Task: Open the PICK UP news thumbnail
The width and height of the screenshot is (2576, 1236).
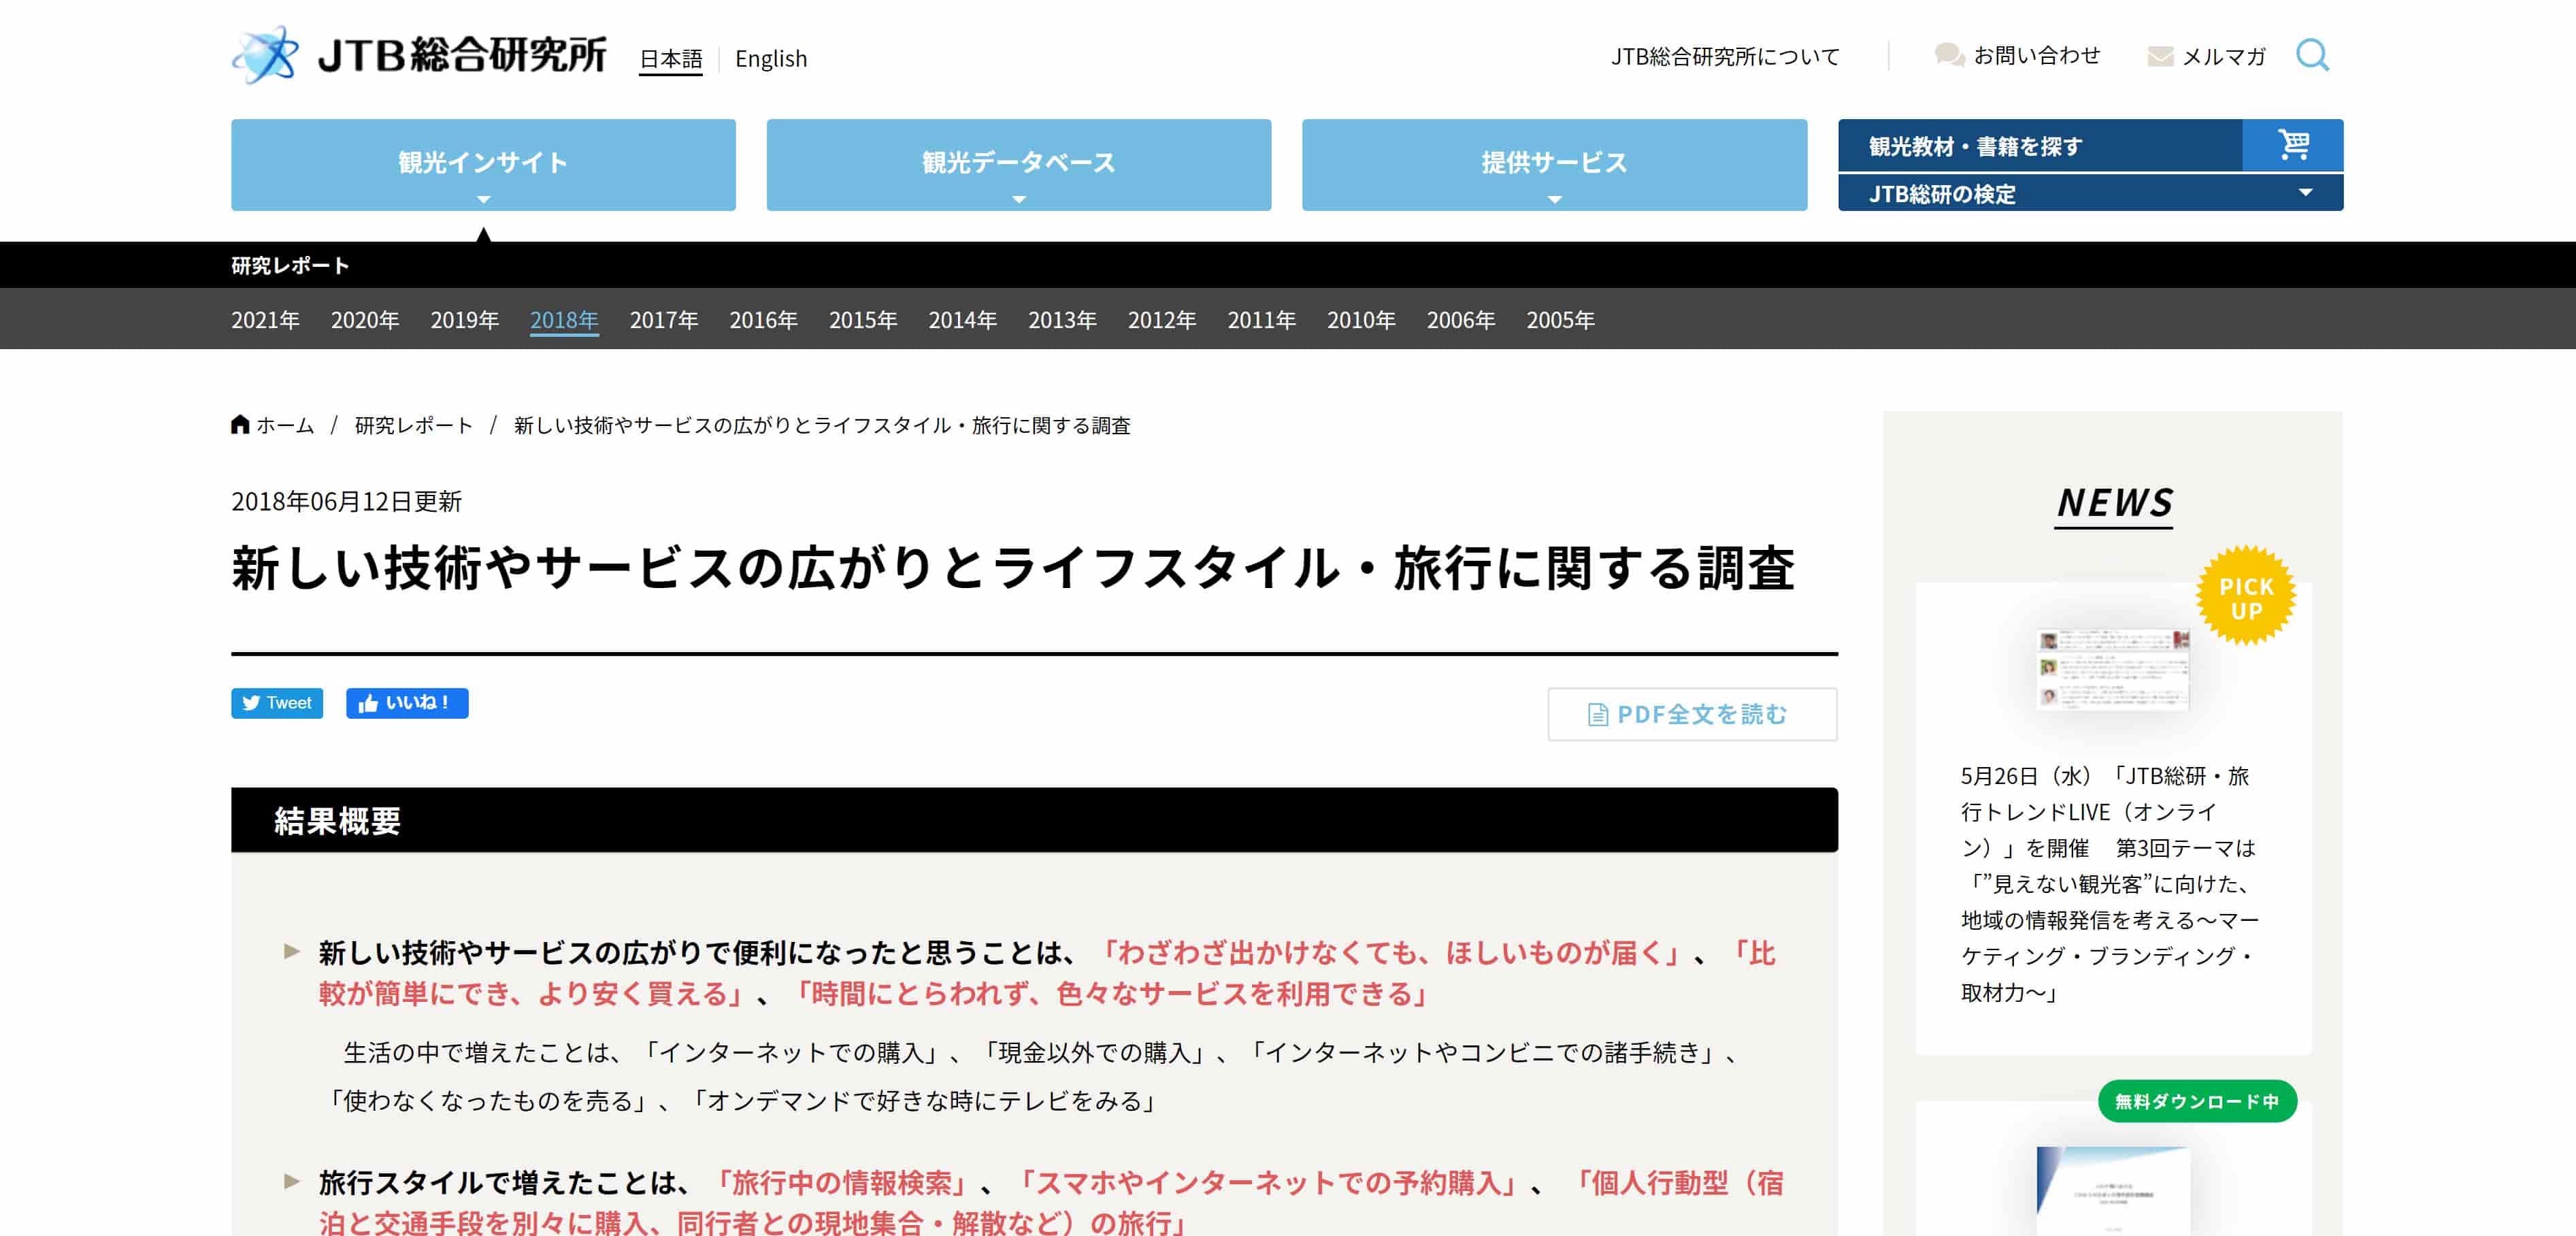Action: coord(2112,668)
